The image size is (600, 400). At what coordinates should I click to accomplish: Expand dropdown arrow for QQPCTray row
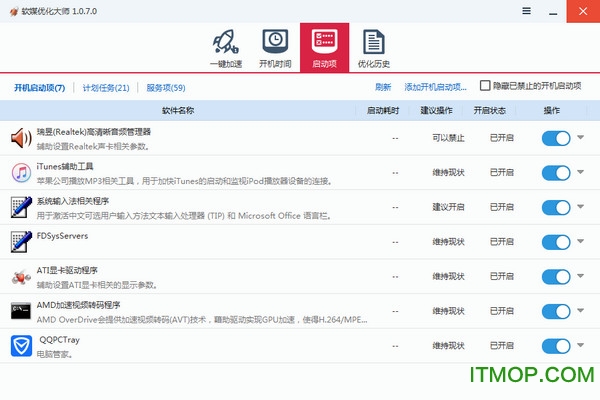[x=580, y=345]
